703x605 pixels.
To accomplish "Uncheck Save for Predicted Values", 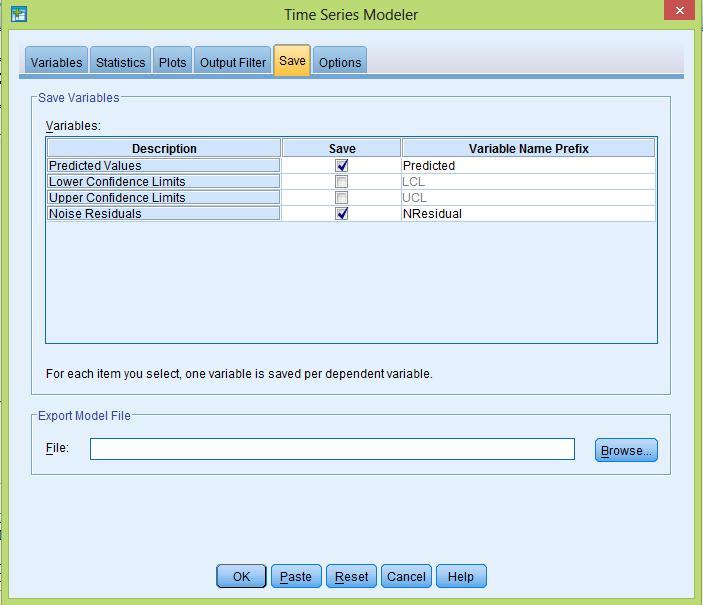I will tap(342, 165).
